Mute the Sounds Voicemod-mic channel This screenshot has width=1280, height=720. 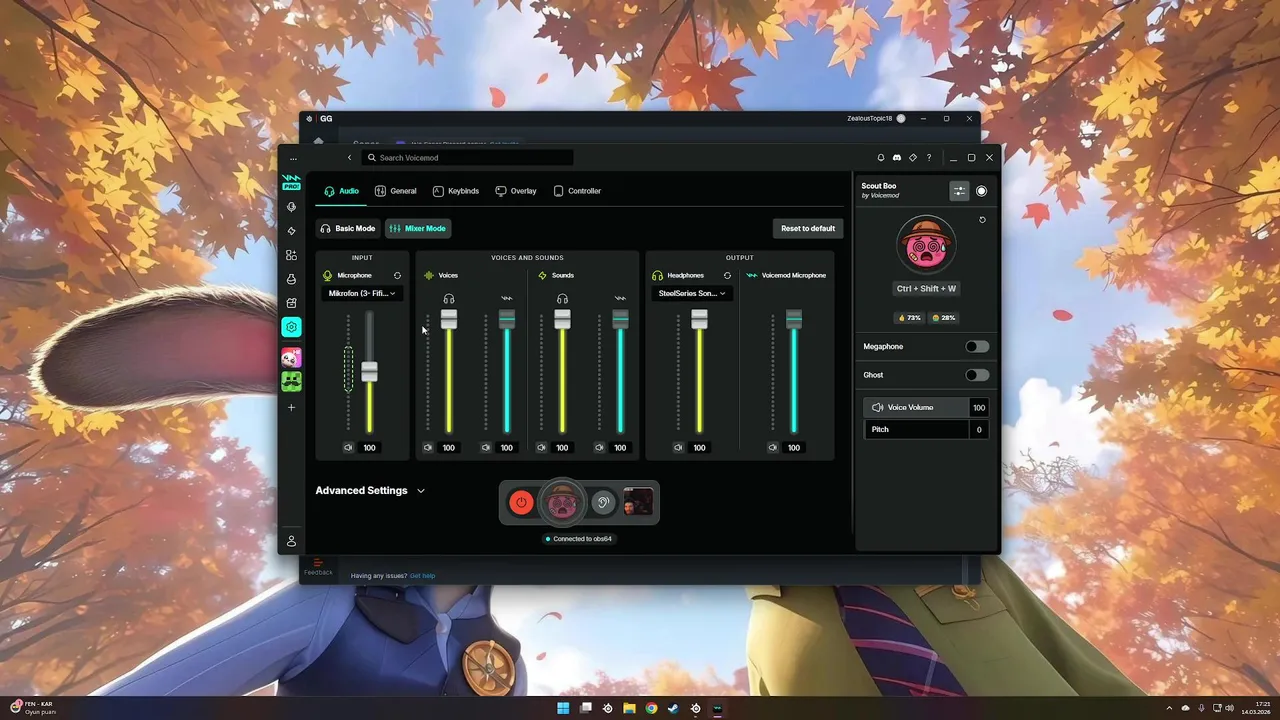pos(599,448)
